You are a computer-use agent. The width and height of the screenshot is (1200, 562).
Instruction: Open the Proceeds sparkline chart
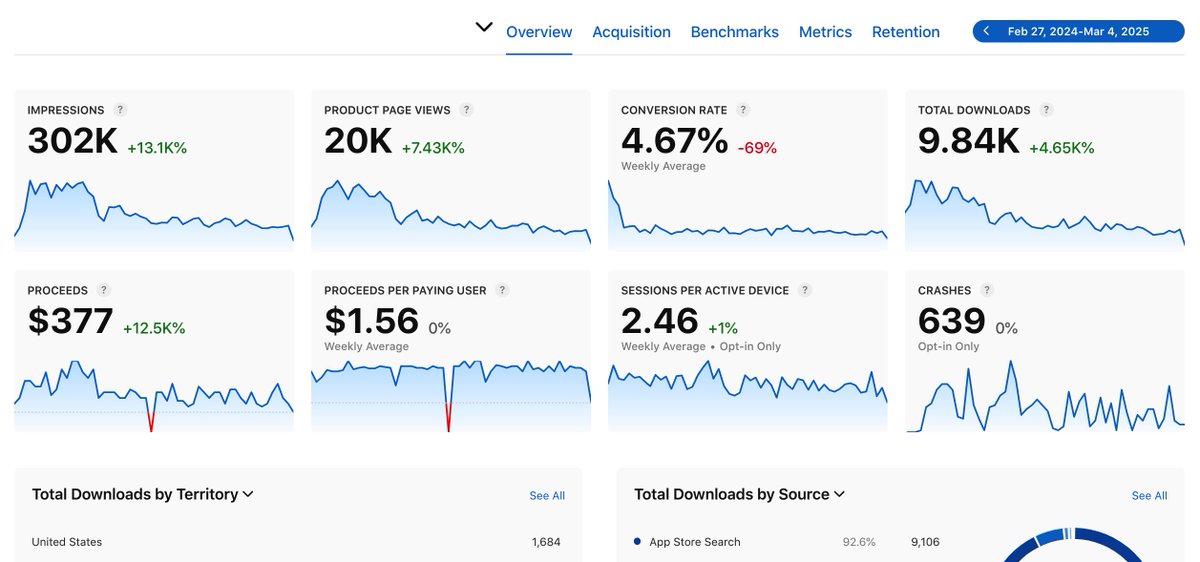click(x=154, y=396)
